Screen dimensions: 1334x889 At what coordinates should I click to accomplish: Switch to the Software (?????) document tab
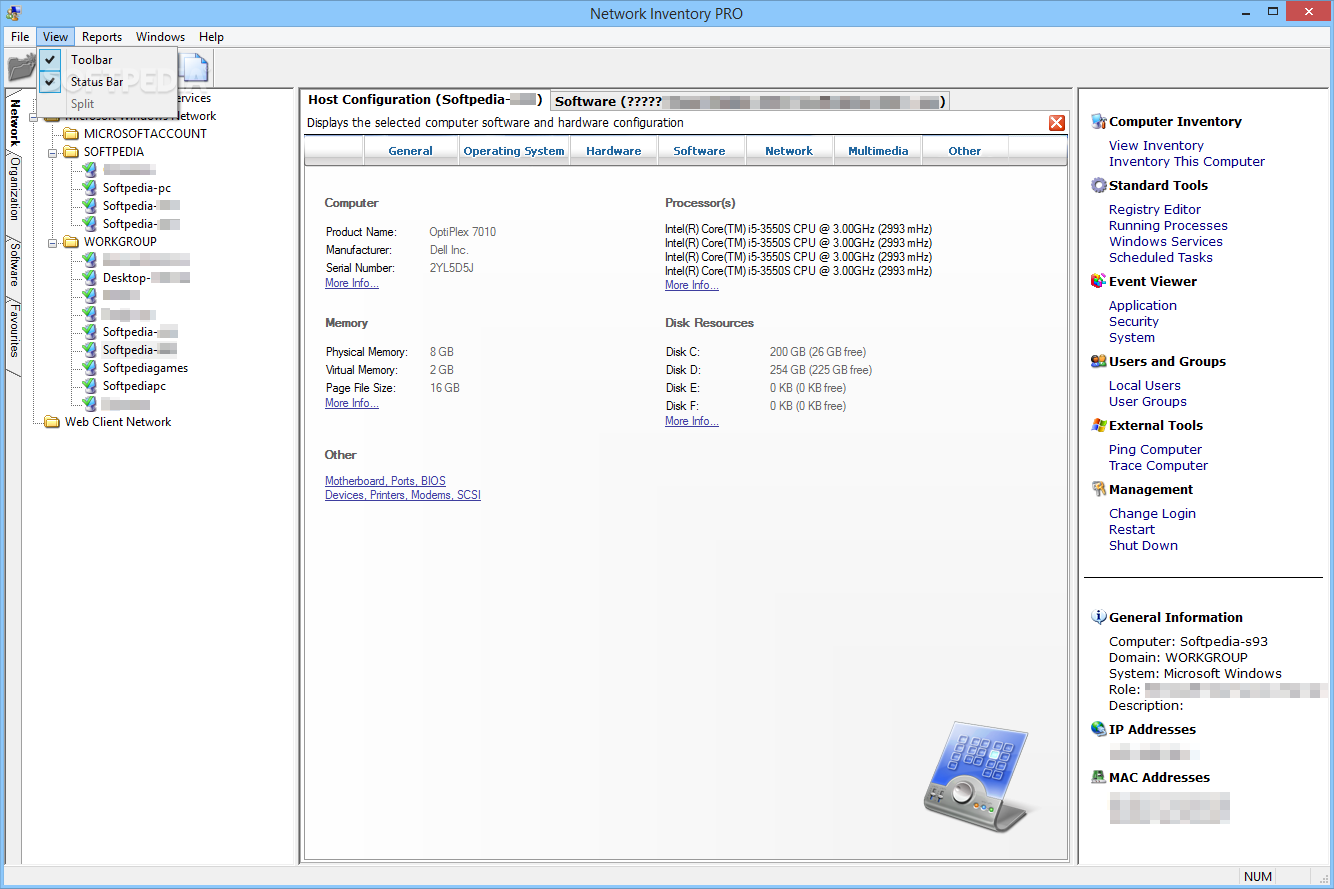(749, 101)
